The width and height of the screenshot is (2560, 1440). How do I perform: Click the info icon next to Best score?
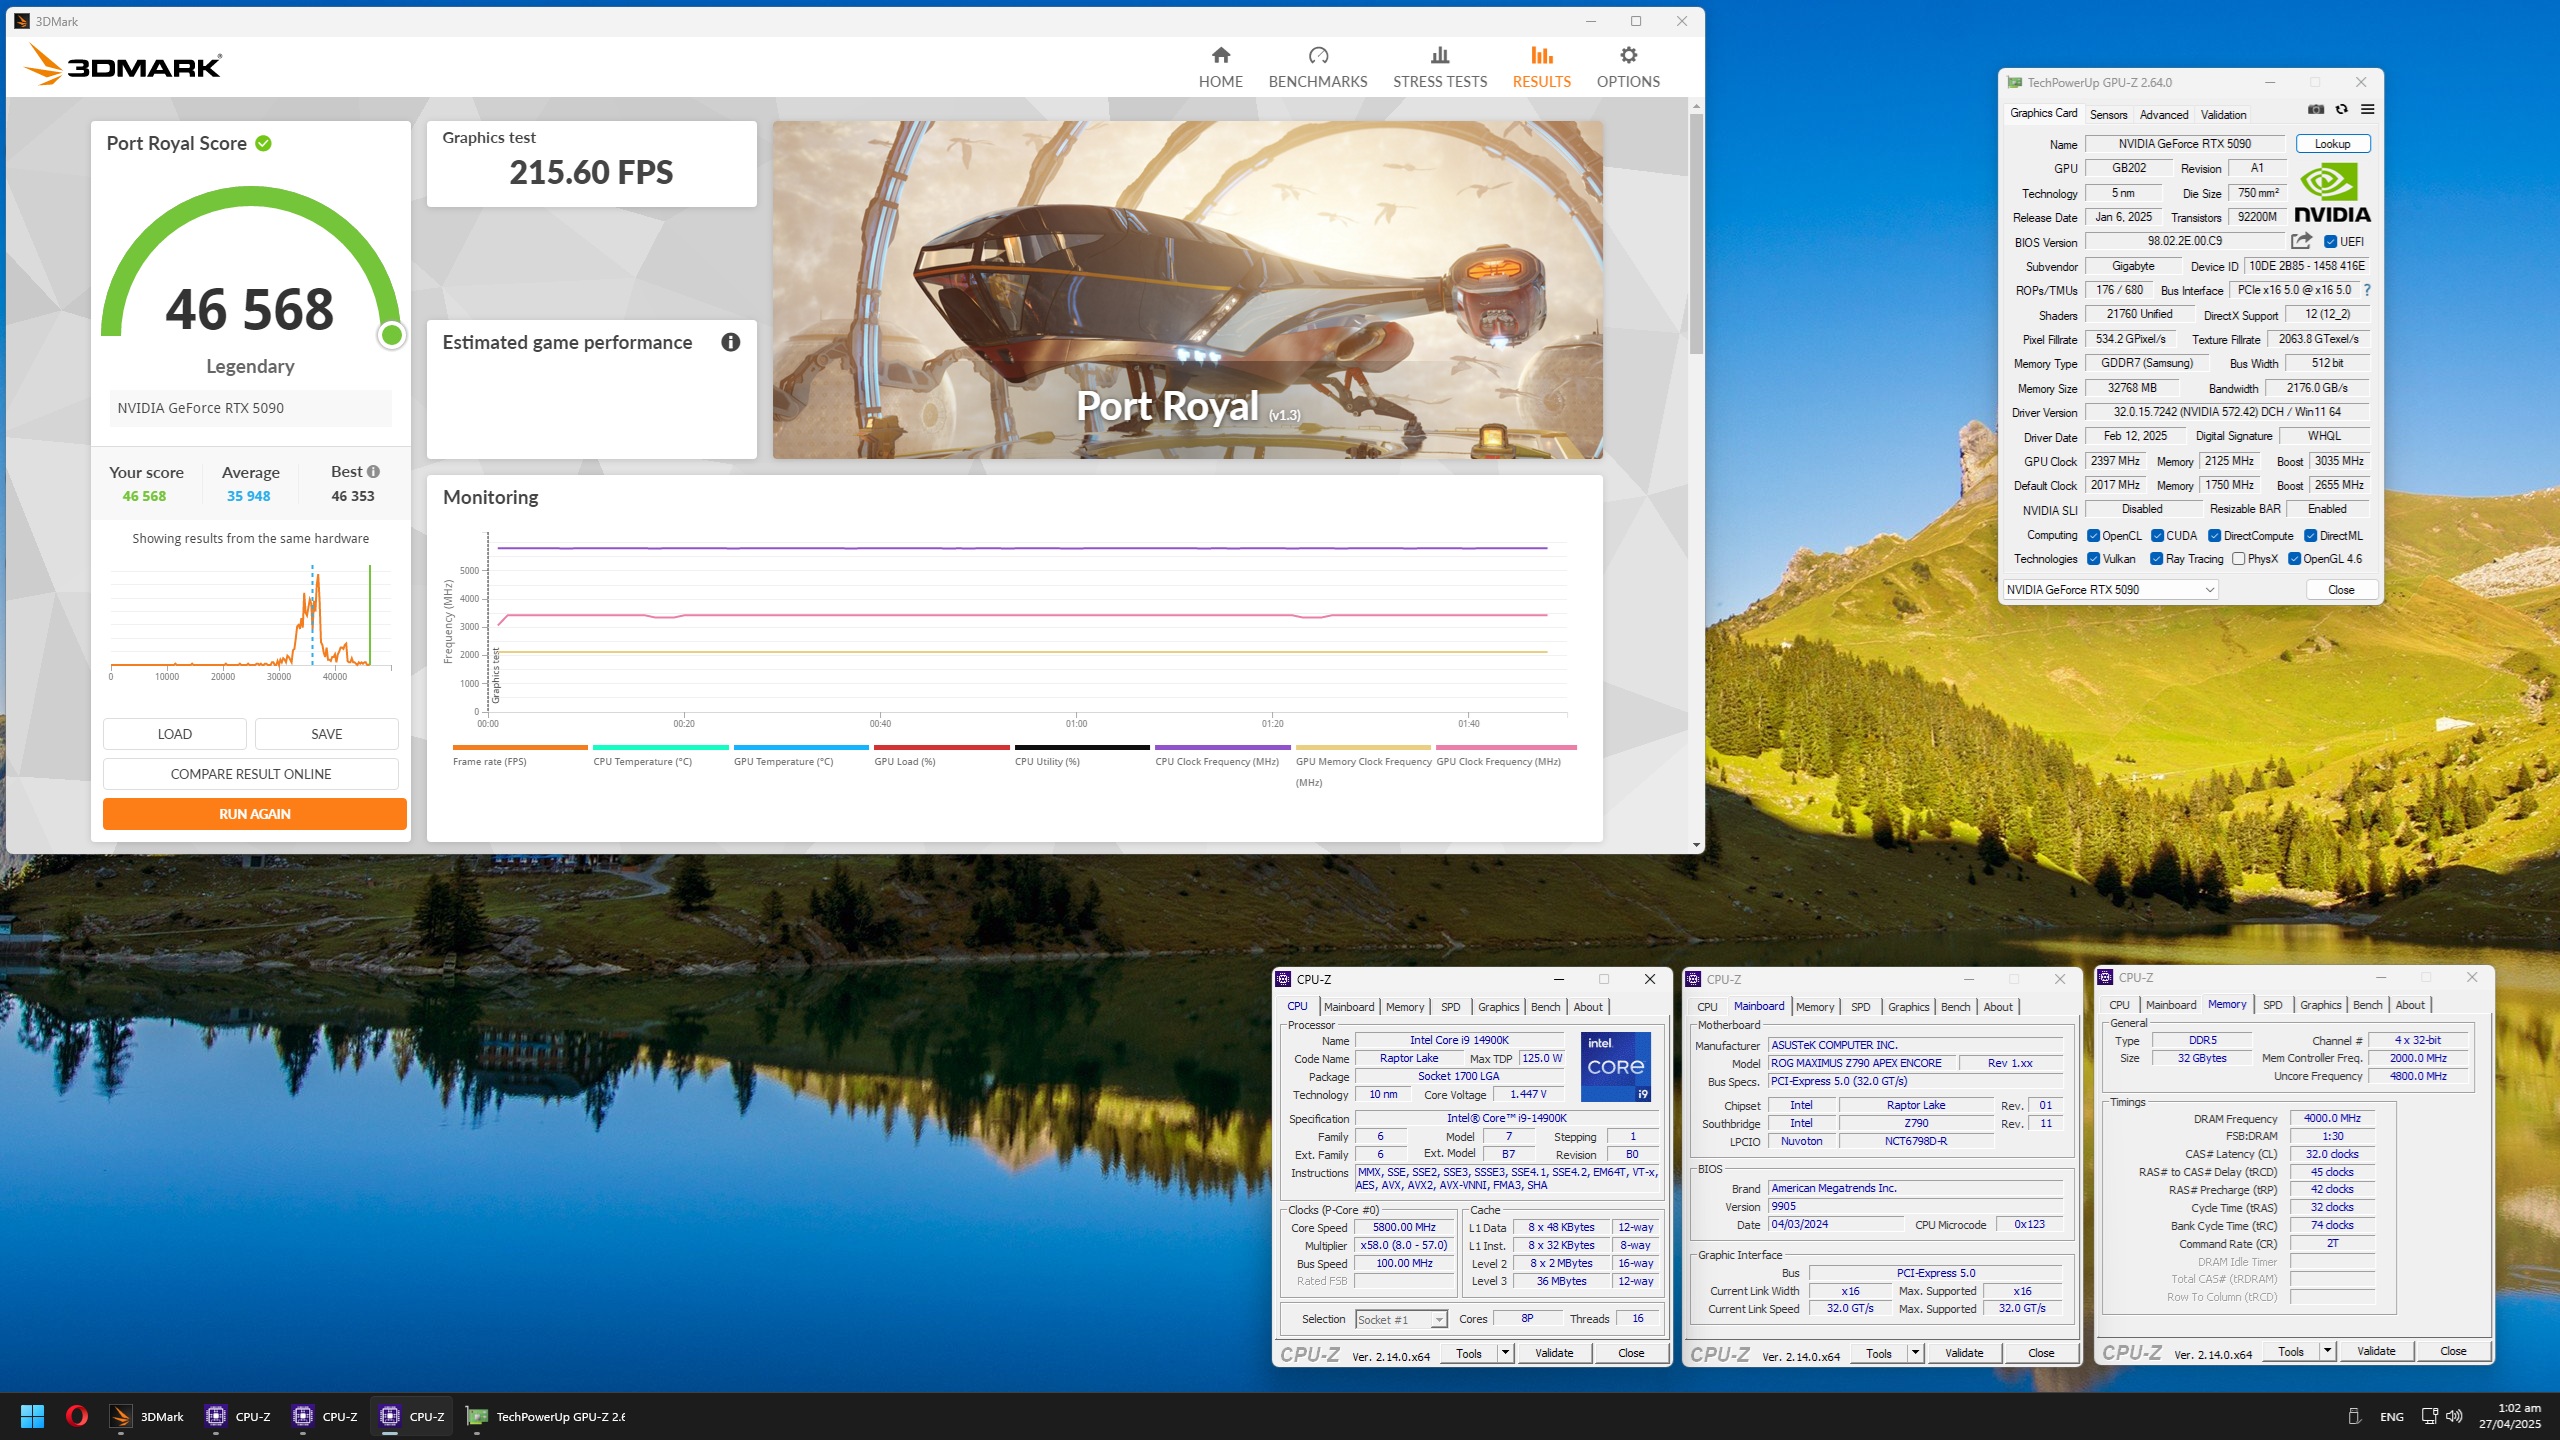(x=373, y=471)
